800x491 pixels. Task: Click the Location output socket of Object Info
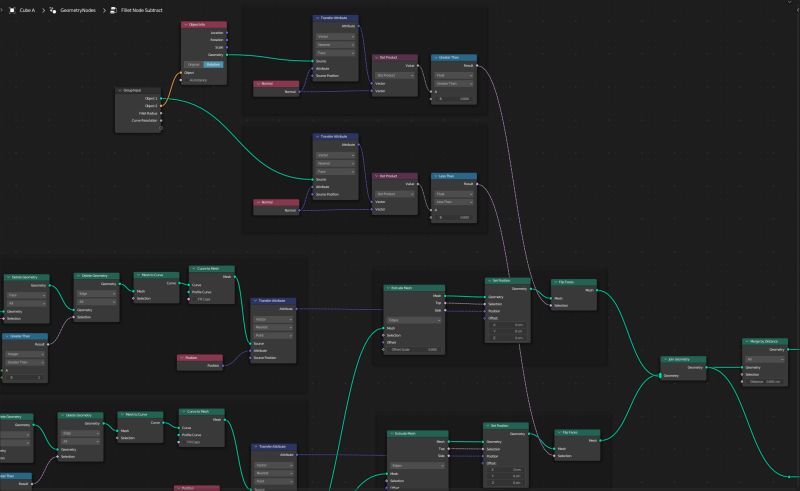click(x=227, y=33)
